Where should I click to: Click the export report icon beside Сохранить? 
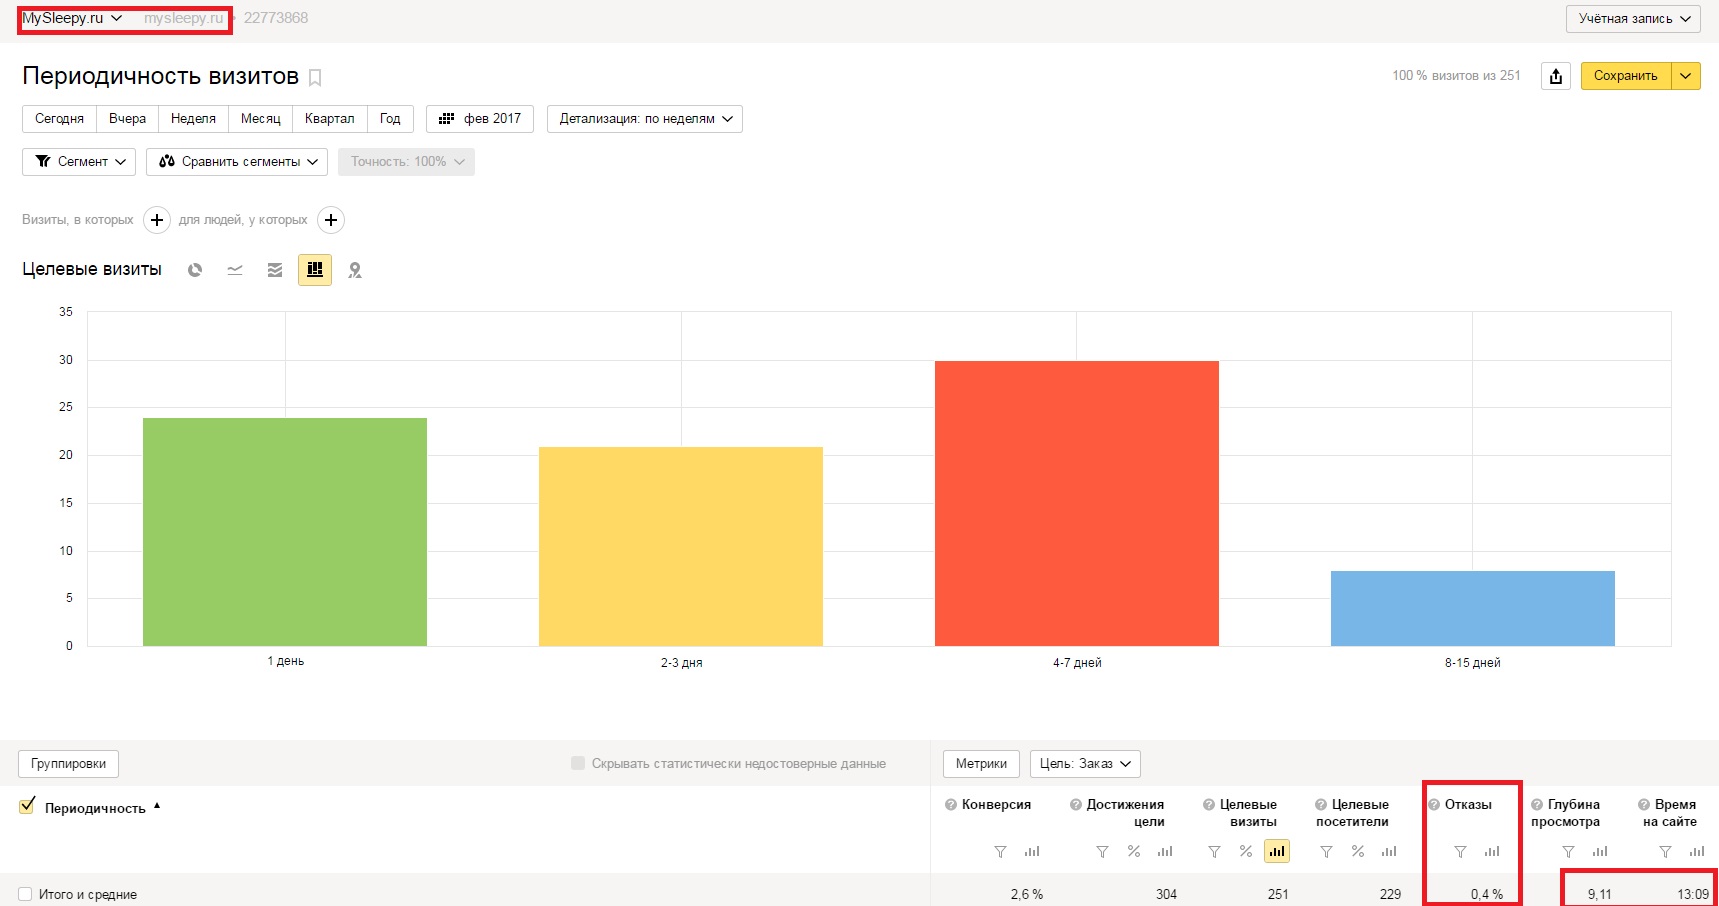[1556, 76]
